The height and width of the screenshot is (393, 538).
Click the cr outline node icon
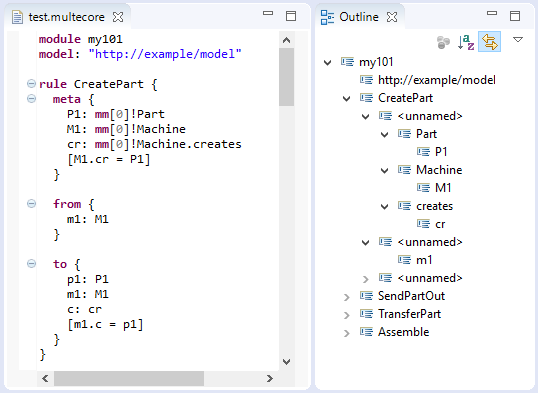coord(423,224)
